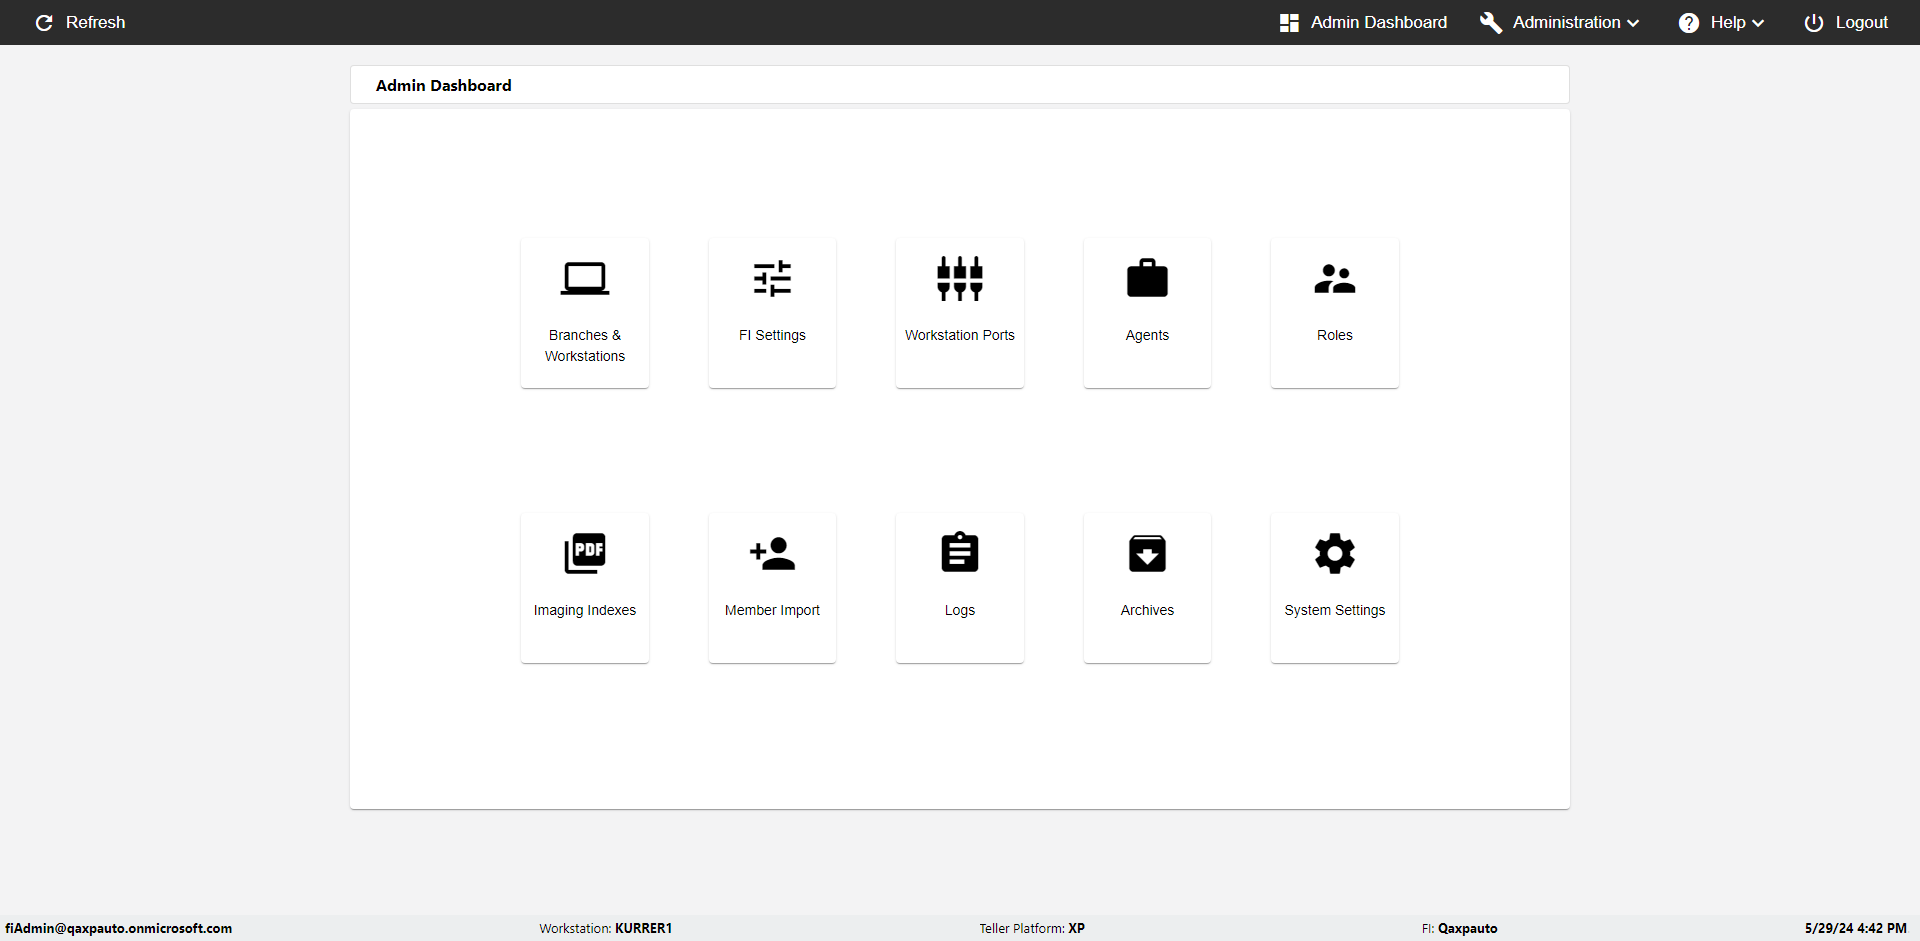This screenshot has width=1920, height=941.
Task: Click the Imaging Indexes PDF icon
Action: (585, 553)
